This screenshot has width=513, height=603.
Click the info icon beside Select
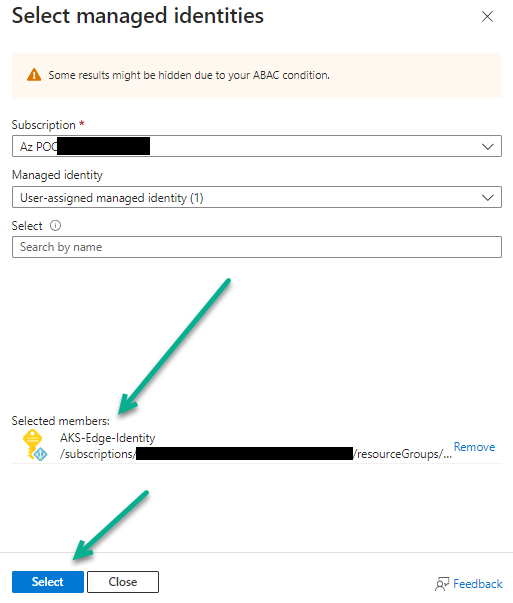coord(55,225)
